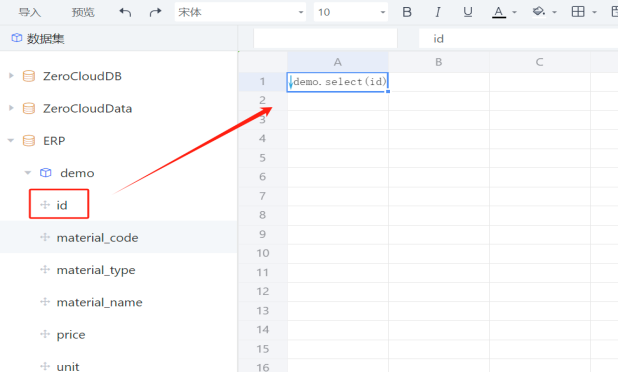Click the 预览 preview button
Viewport: 618px width, 372px height.
(83, 12)
